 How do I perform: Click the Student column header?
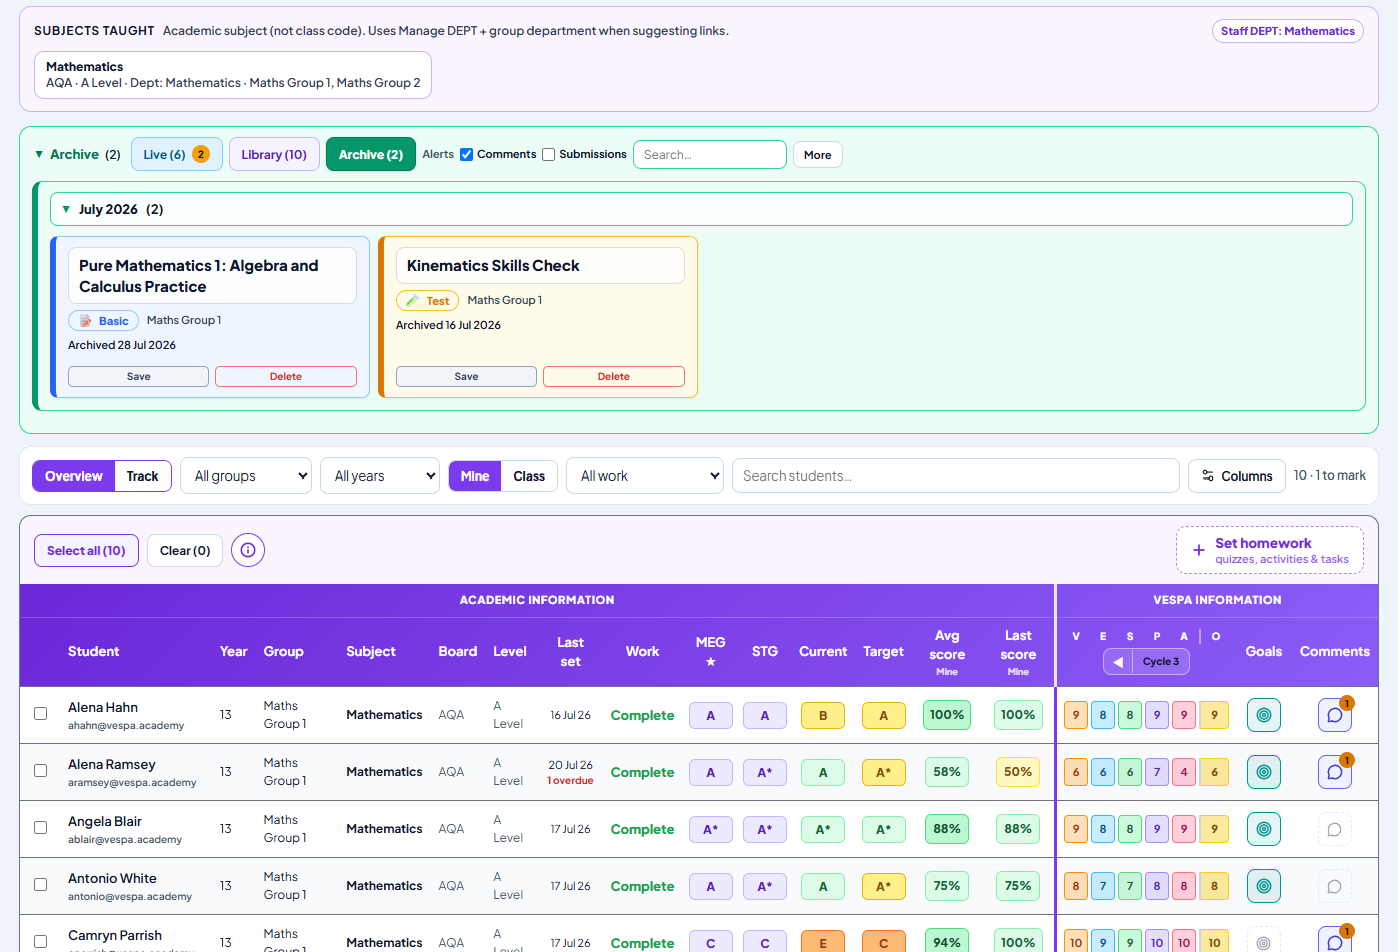[x=93, y=651]
